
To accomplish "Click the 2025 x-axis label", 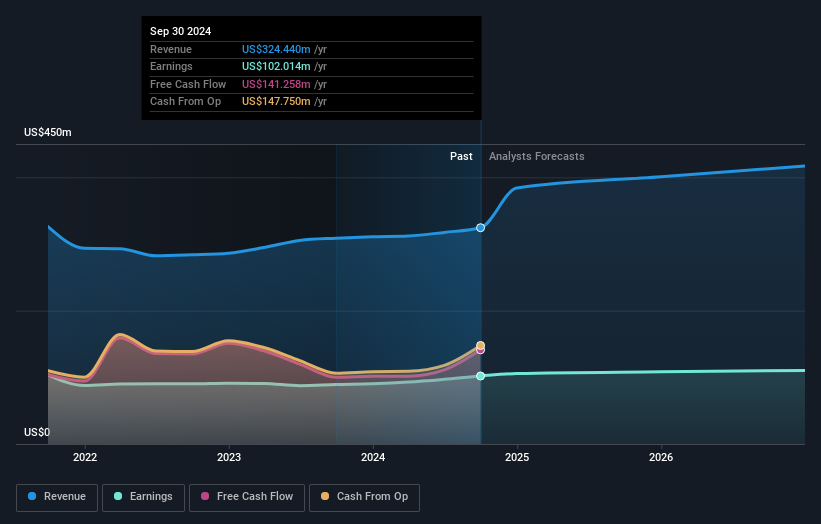I will [x=517, y=457].
